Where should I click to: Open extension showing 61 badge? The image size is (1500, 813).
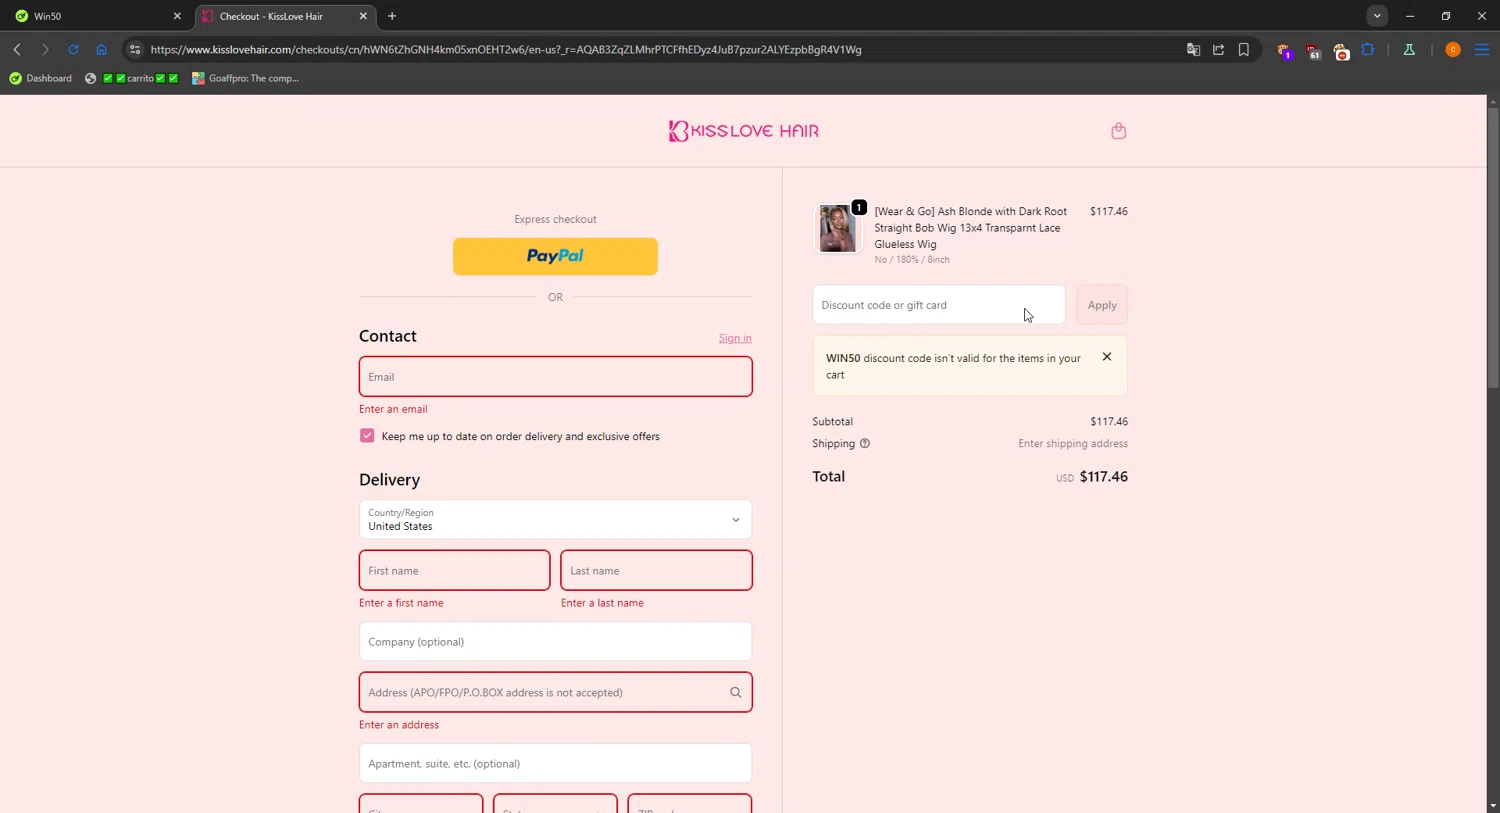click(1313, 50)
